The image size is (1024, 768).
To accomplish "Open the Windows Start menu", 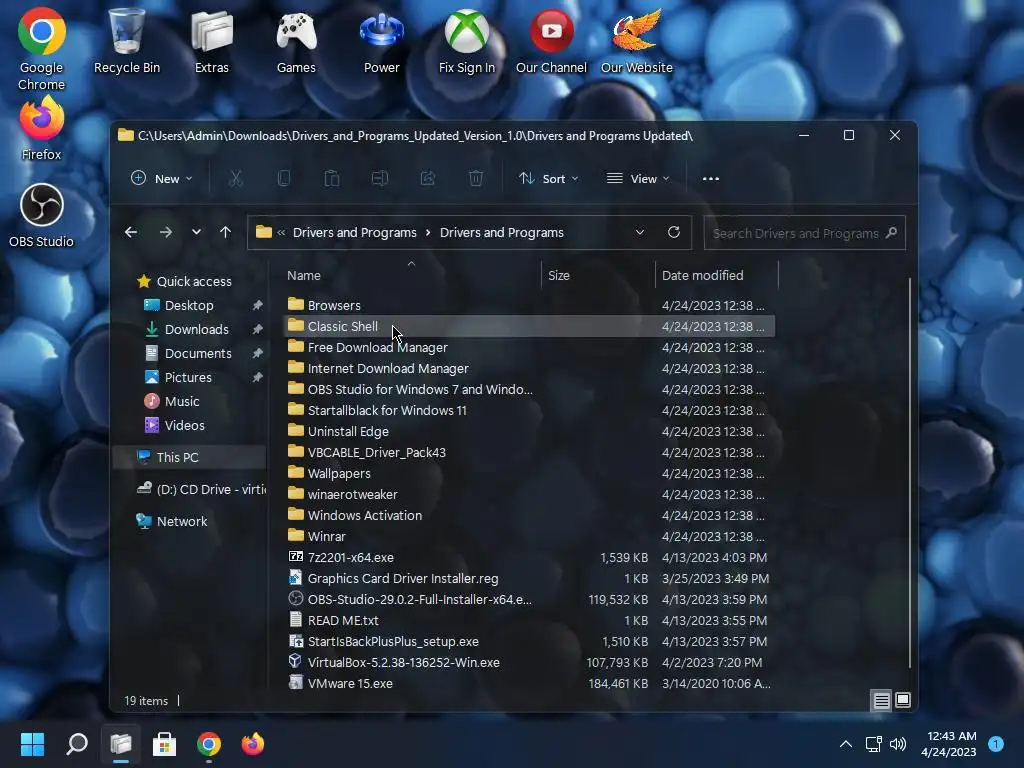I will point(32,744).
